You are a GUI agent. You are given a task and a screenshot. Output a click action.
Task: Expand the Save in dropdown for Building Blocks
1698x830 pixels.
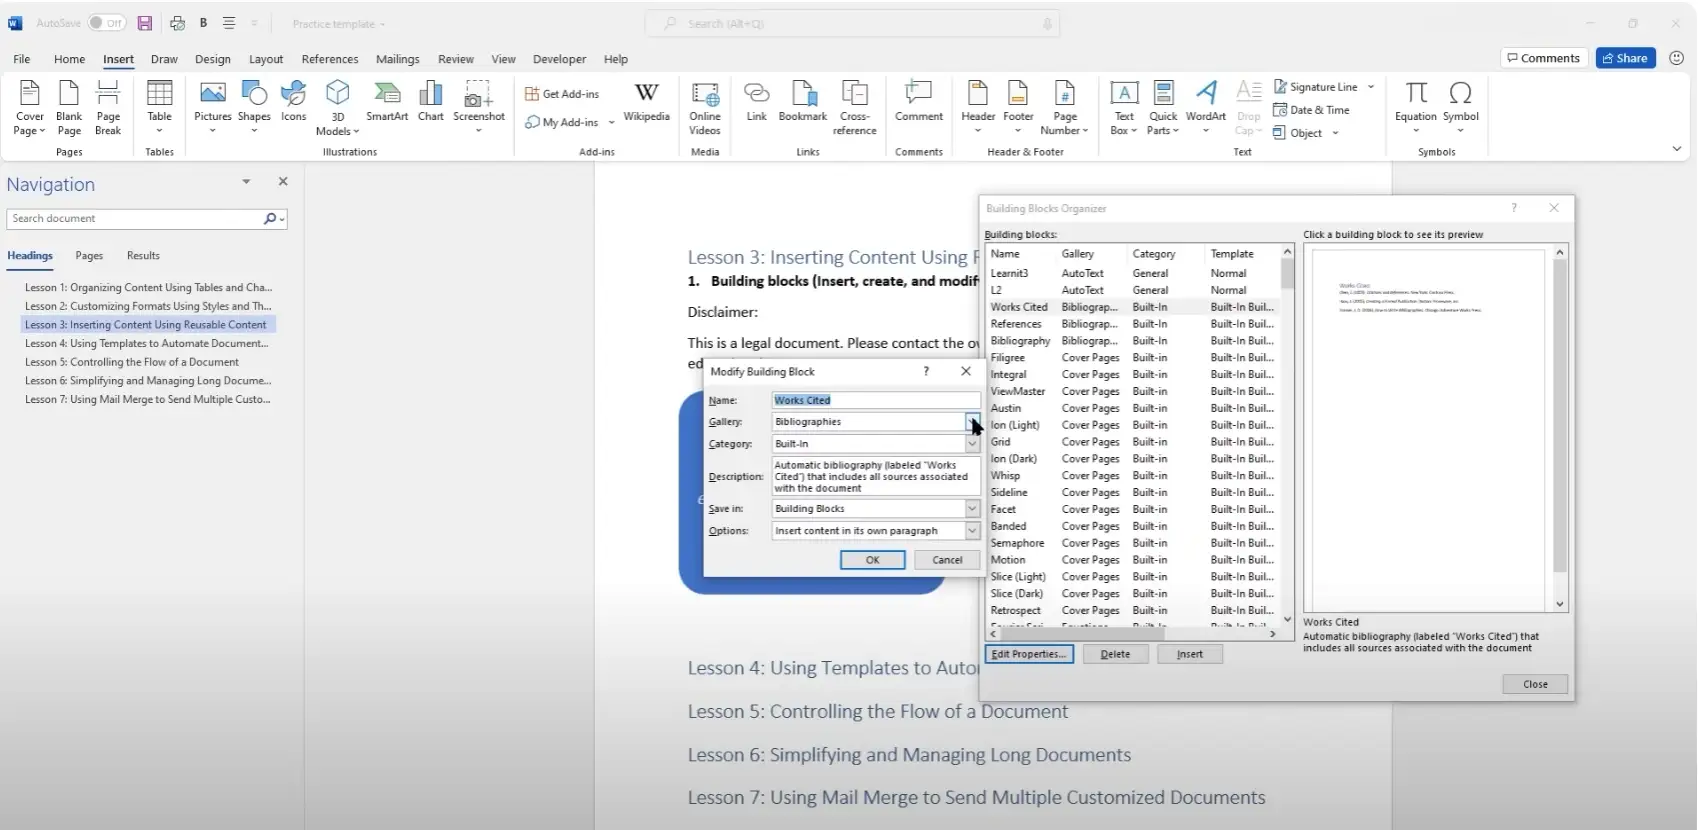(x=972, y=509)
